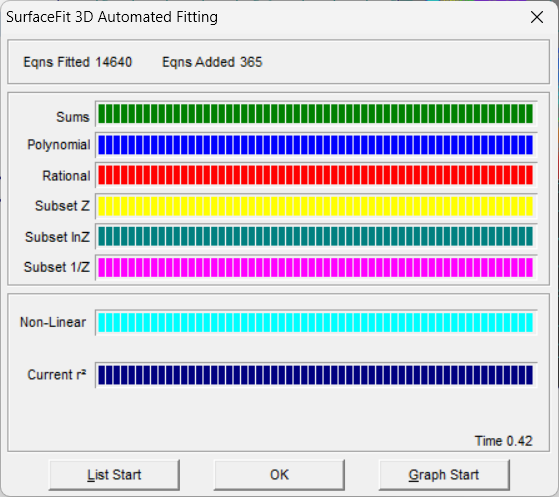Confirm with the OK button
The width and height of the screenshot is (559, 497).
click(279, 475)
